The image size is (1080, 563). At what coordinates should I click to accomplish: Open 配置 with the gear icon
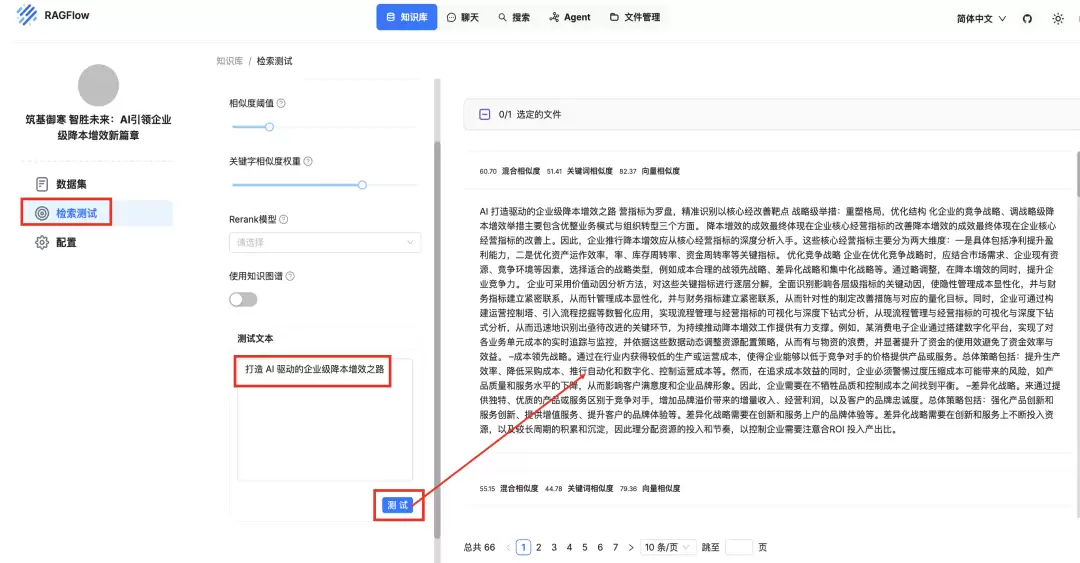coord(56,243)
